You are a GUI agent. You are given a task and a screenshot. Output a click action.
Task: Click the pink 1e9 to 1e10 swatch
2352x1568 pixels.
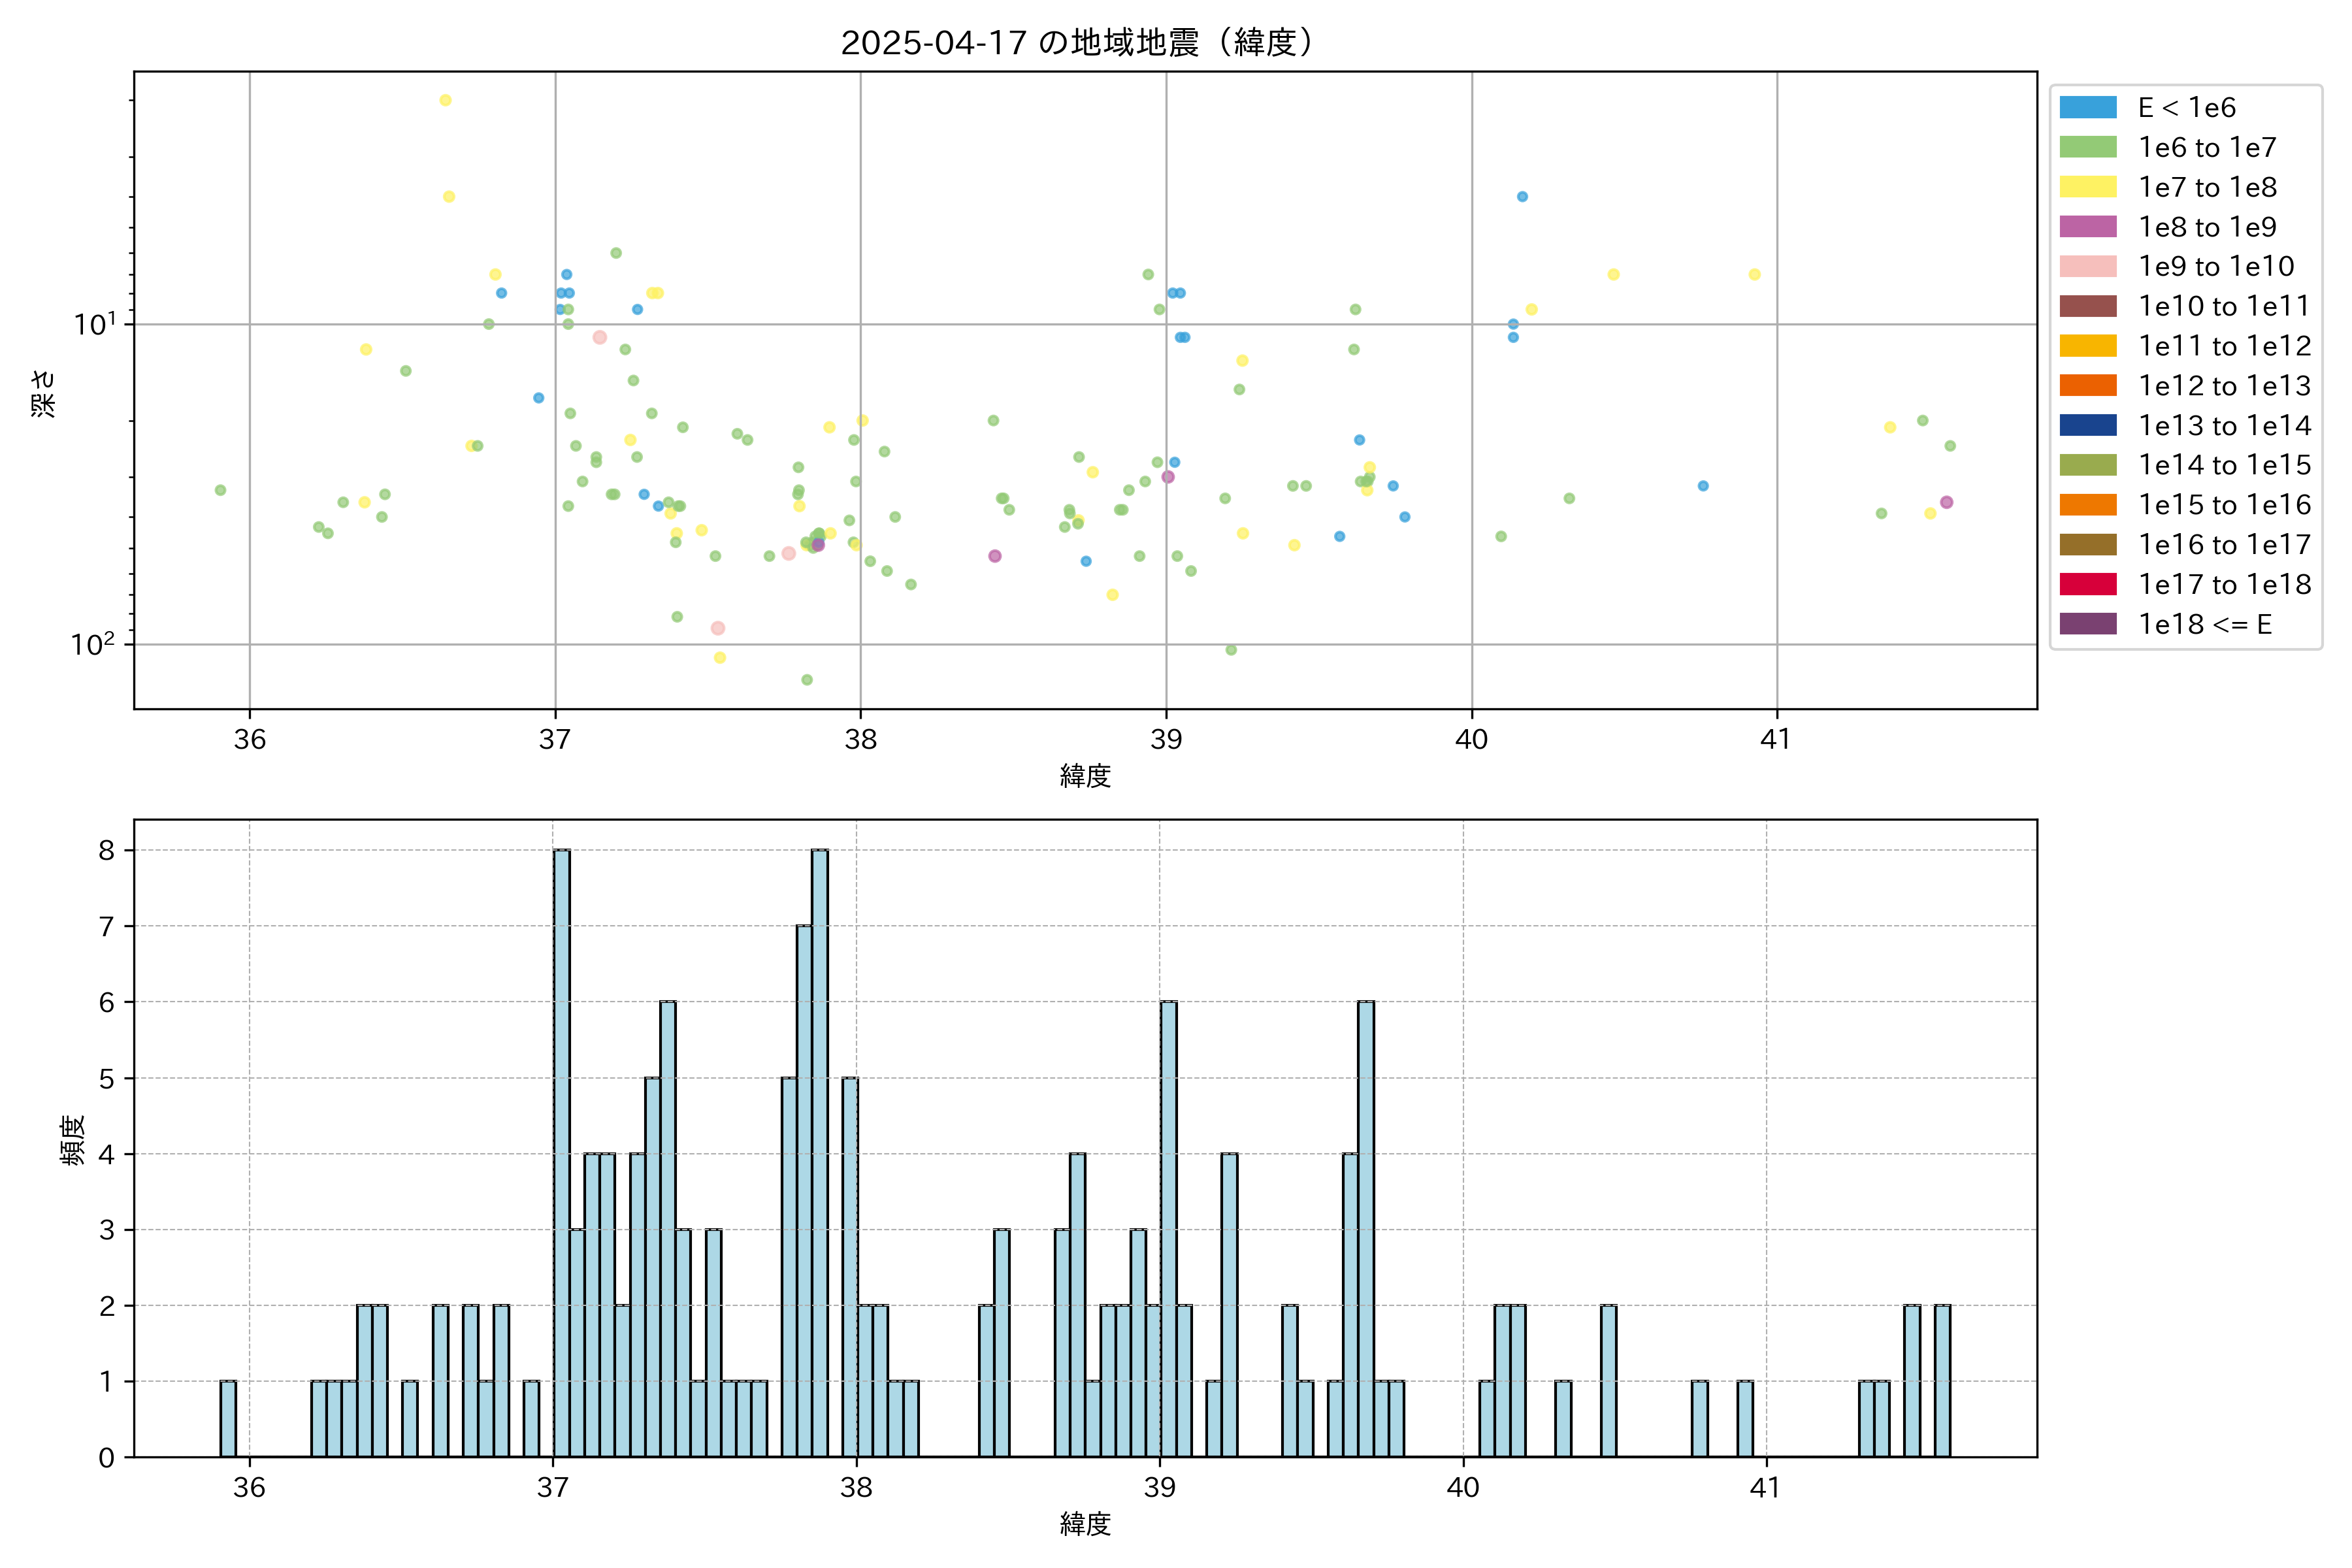point(2088,266)
